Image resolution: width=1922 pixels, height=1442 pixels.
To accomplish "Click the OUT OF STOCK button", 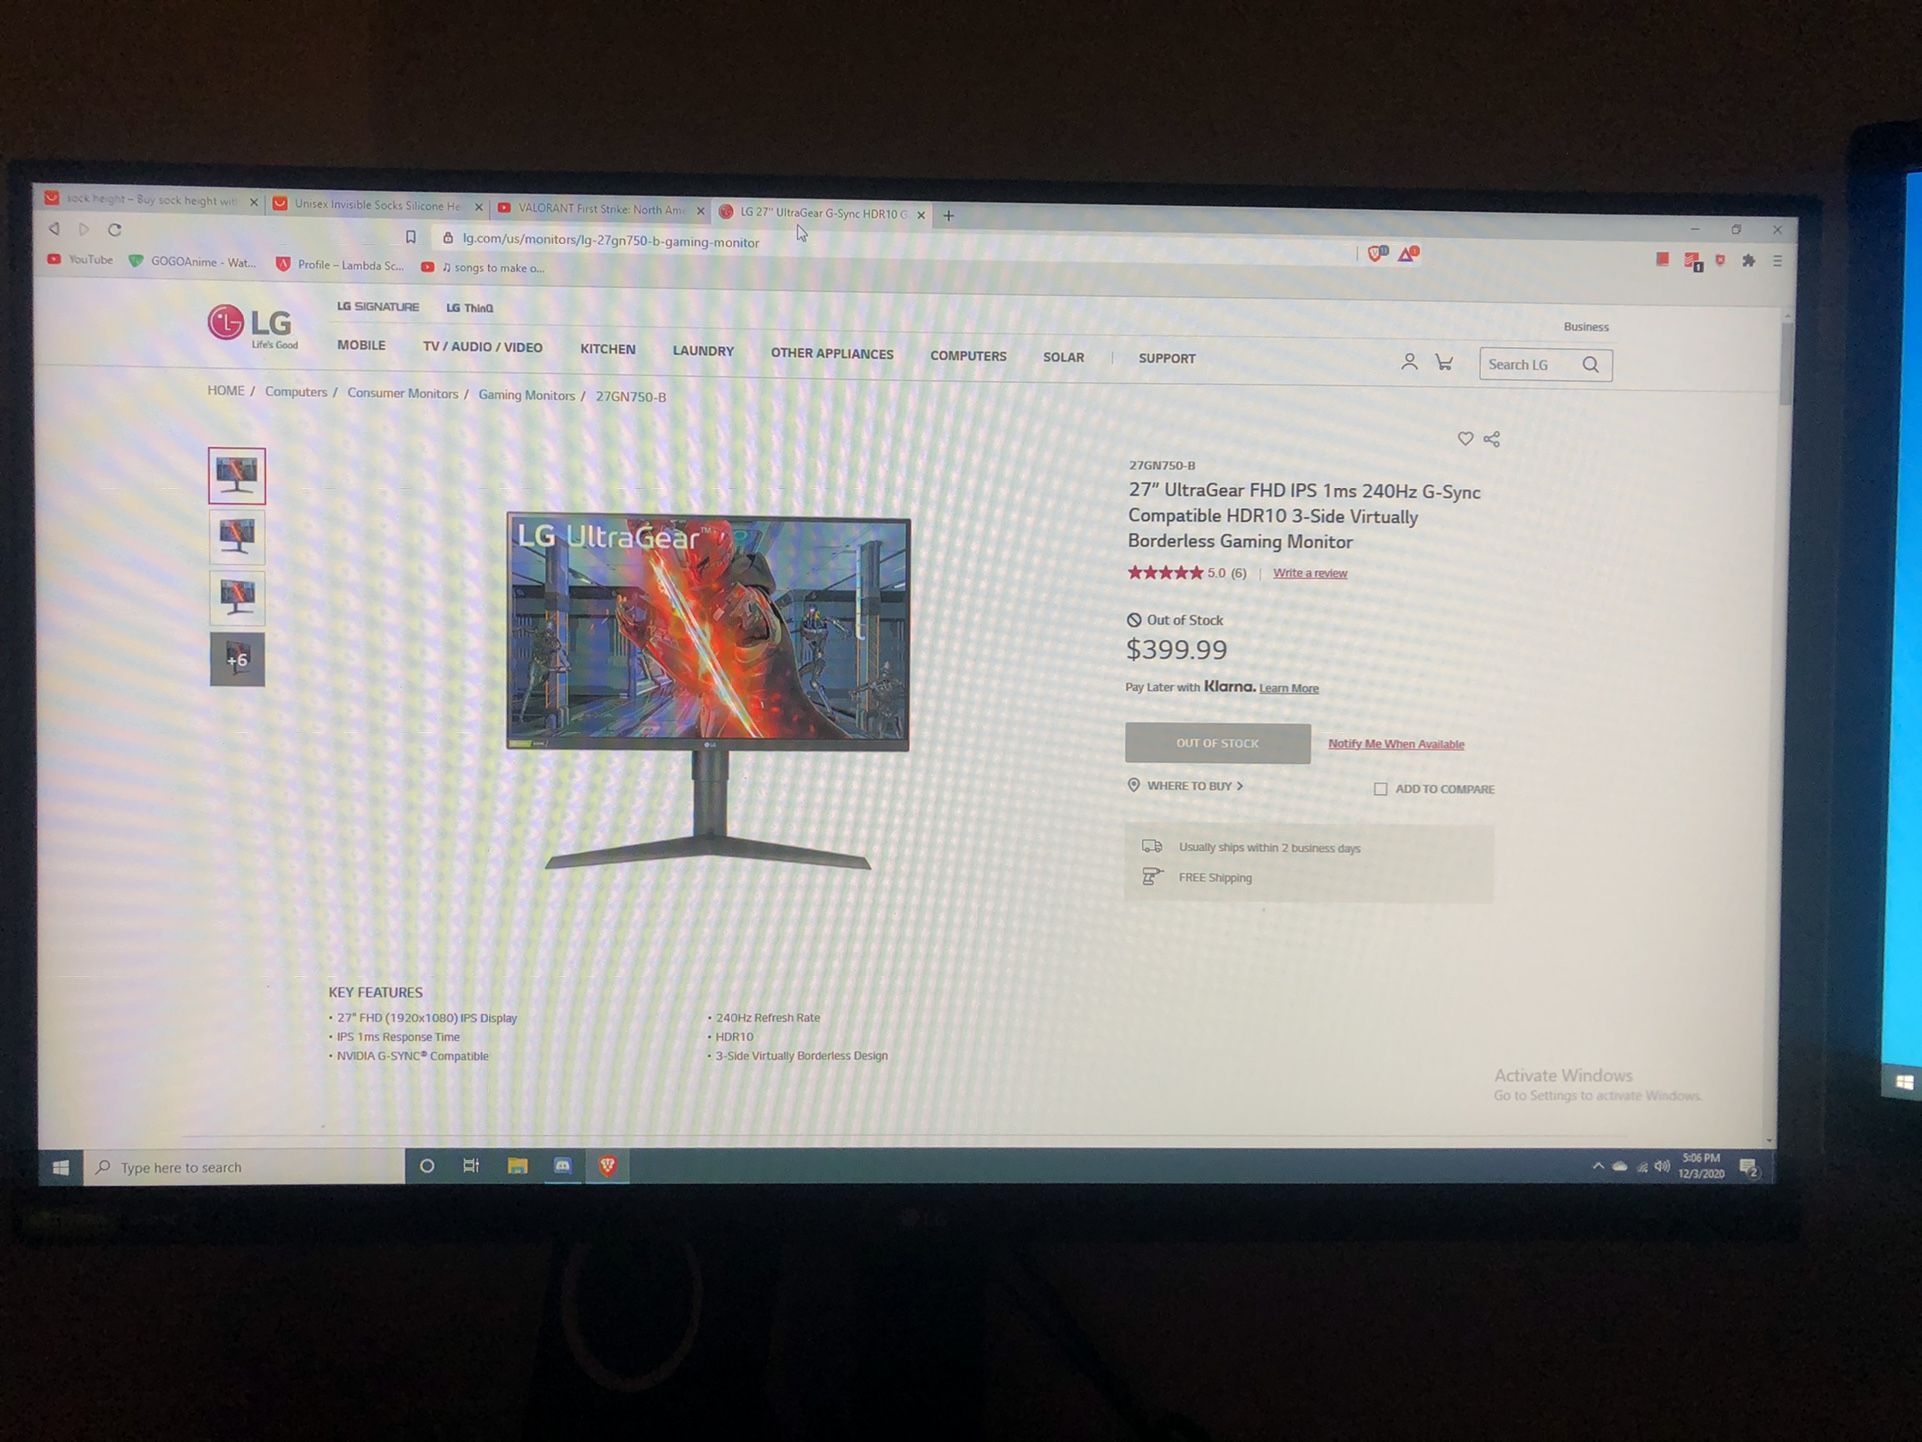I will 1218,744.
